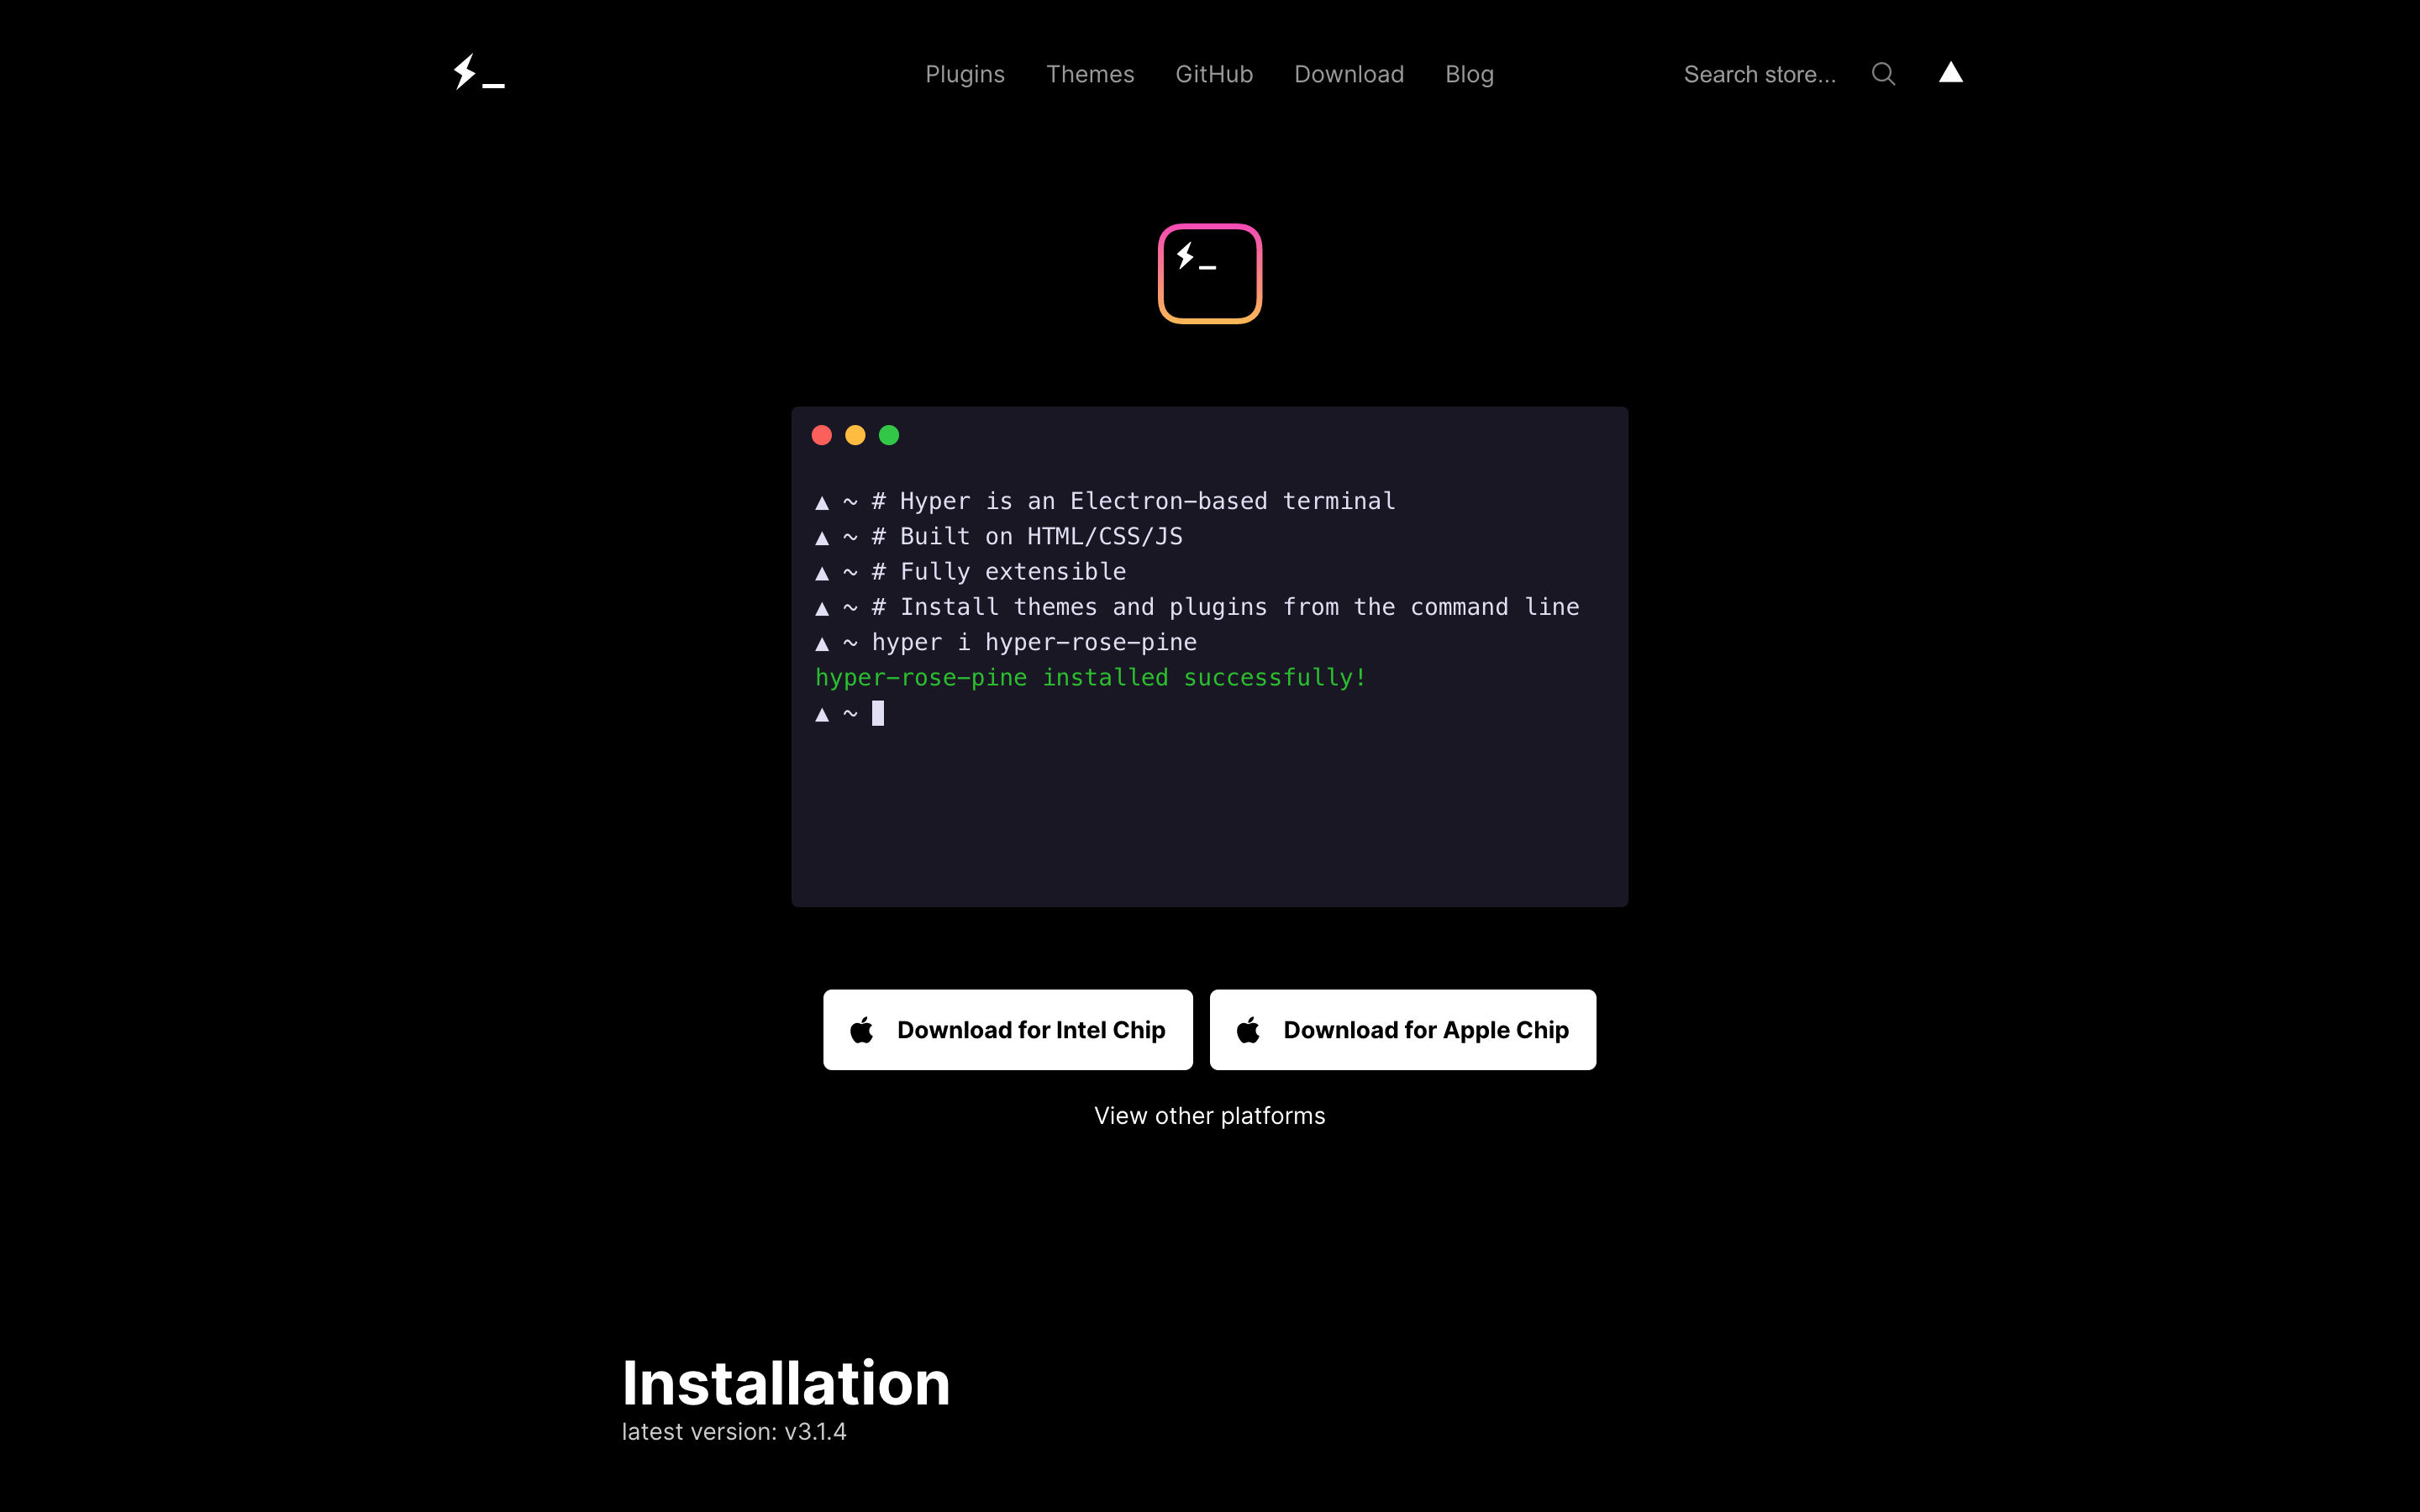Screen dimensions: 2420x1512
Task: Click the Apple logo in Intel Chip button
Action: tap(861, 1029)
